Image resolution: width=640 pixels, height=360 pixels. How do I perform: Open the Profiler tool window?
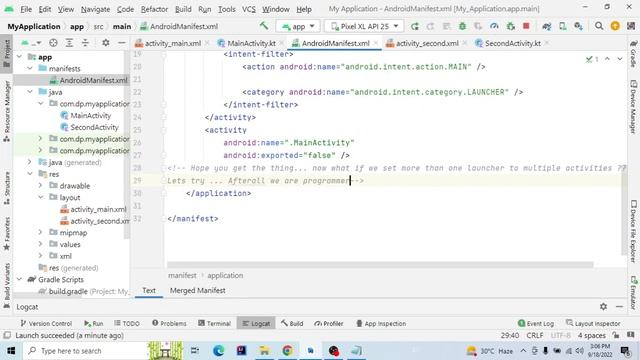(329, 323)
